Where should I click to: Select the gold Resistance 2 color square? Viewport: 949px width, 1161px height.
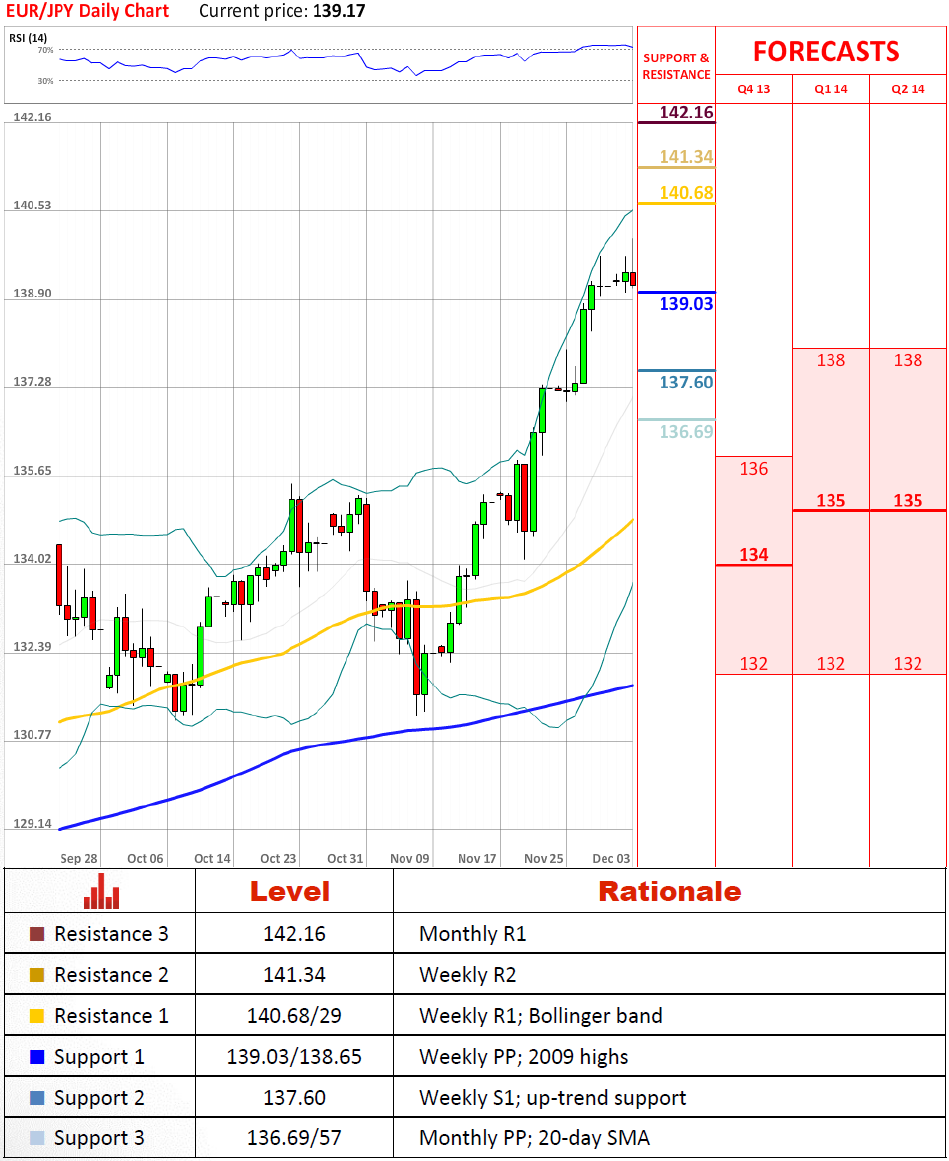pyautogui.click(x=37, y=976)
